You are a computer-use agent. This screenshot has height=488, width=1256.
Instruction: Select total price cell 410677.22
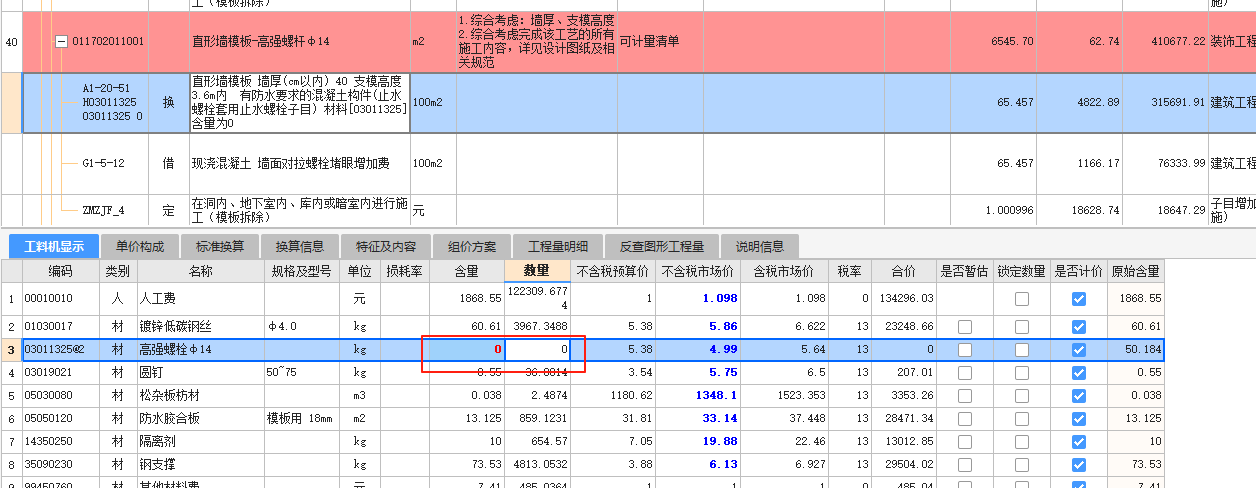coord(1164,42)
